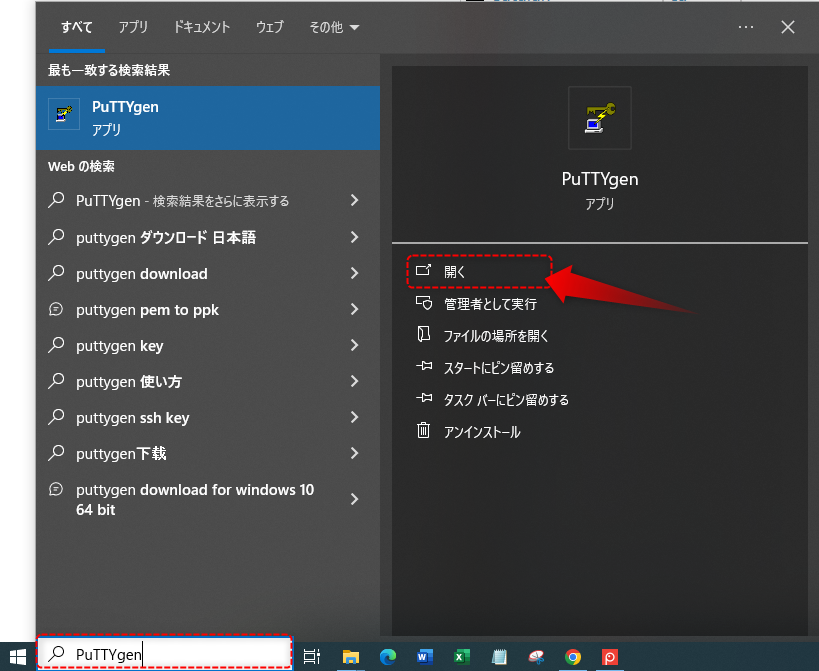Switch to the ドキュメント tab

pos(202,27)
